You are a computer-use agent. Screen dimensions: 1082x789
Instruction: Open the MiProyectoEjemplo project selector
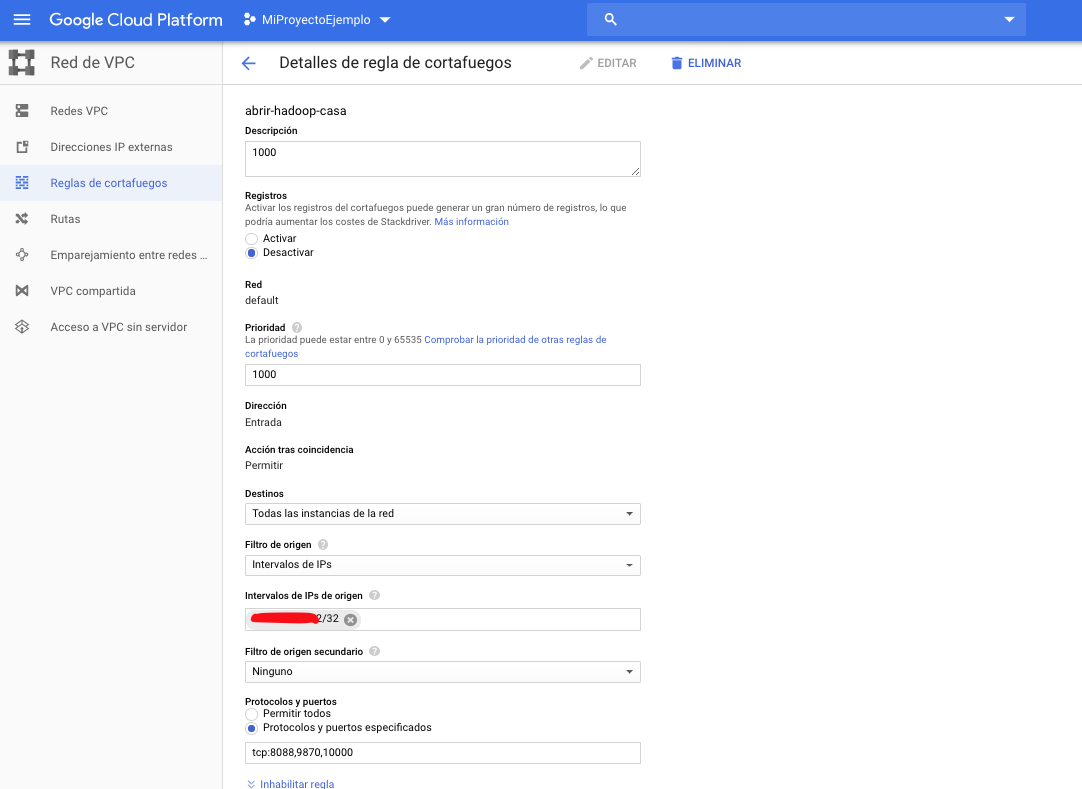(317, 19)
